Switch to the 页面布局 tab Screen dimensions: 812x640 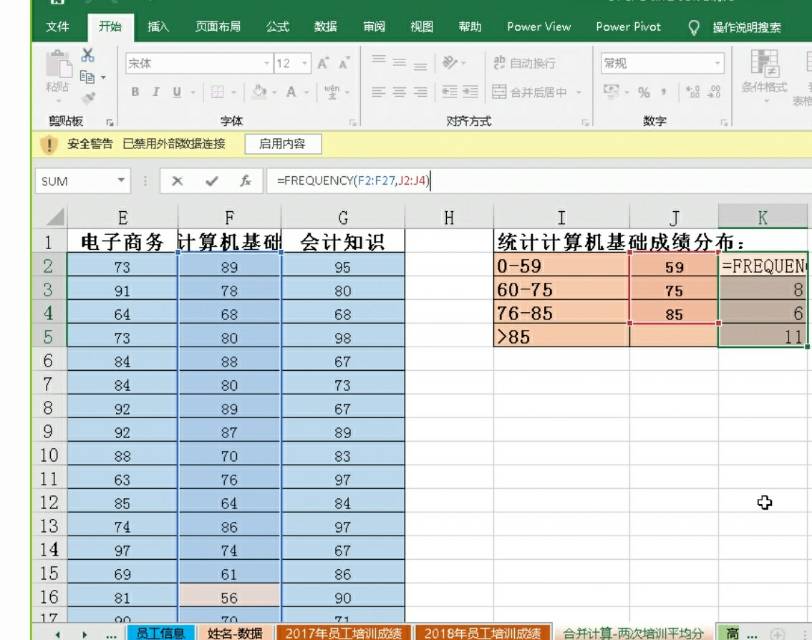click(218, 26)
